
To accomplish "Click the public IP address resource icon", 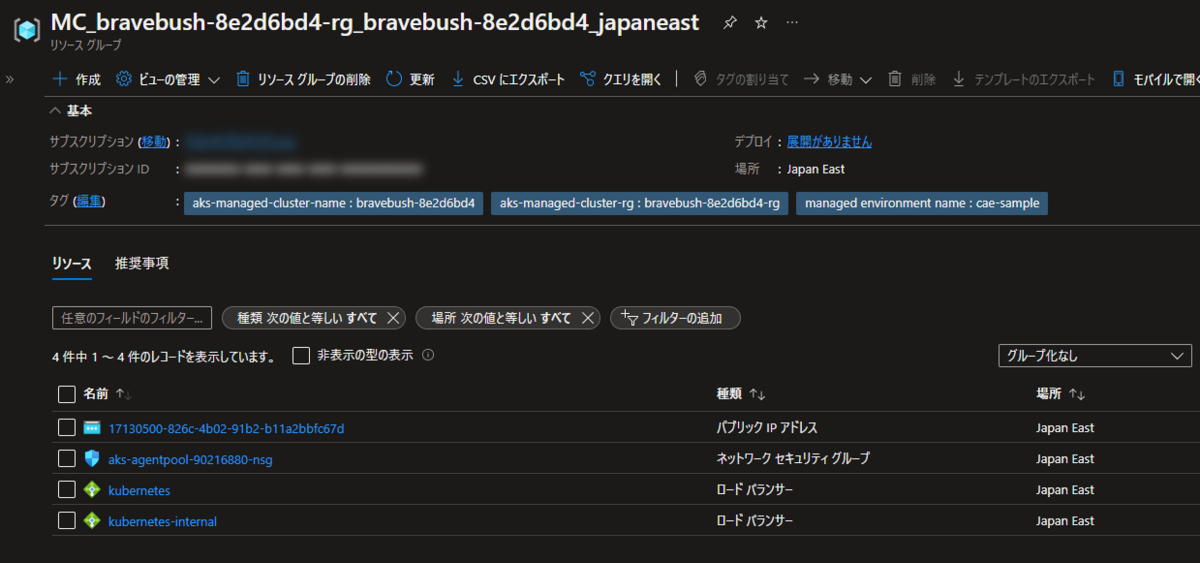I will (x=92, y=428).
